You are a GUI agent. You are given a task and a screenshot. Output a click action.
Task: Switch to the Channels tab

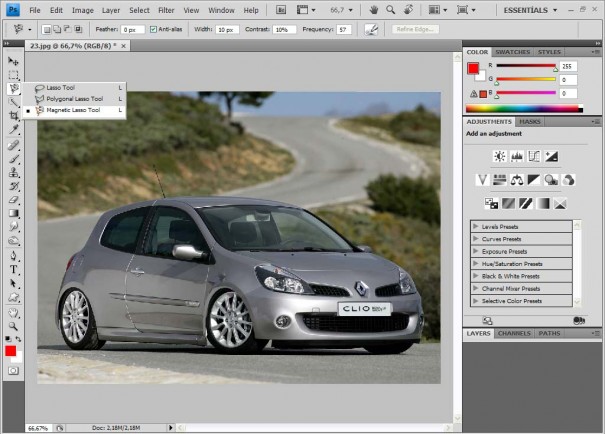pyautogui.click(x=514, y=333)
